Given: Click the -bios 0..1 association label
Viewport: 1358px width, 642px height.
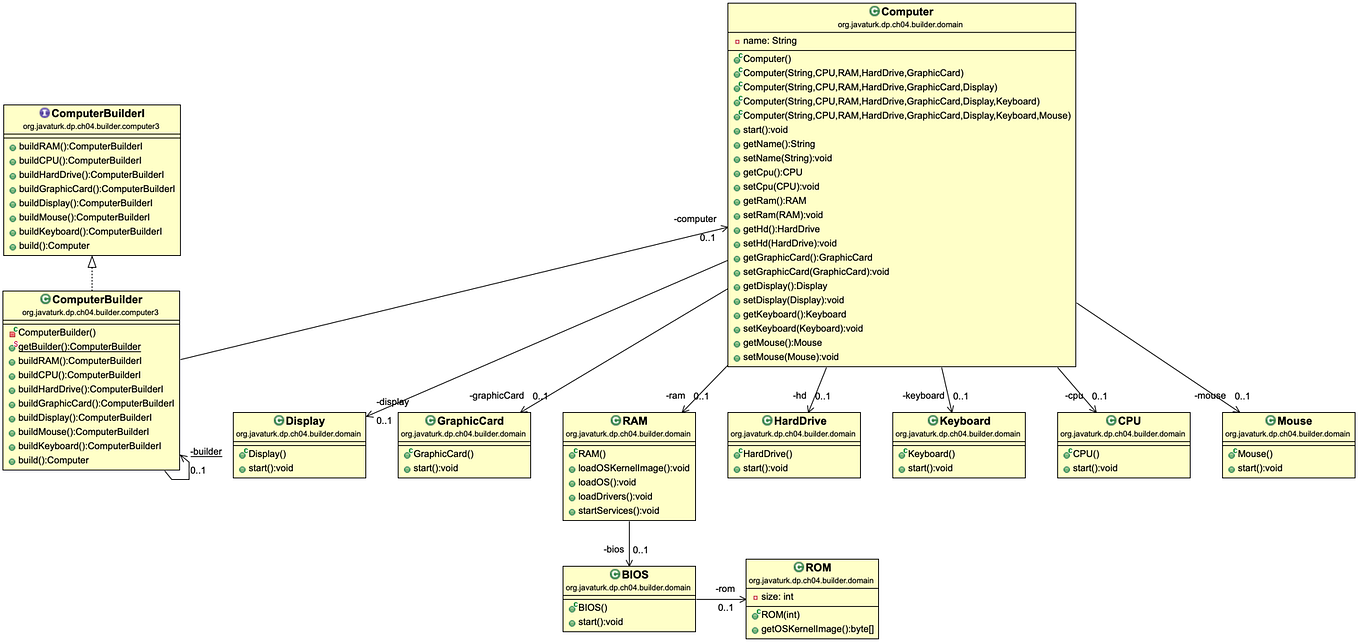Looking at the screenshot, I should pyautogui.click(x=618, y=548).
